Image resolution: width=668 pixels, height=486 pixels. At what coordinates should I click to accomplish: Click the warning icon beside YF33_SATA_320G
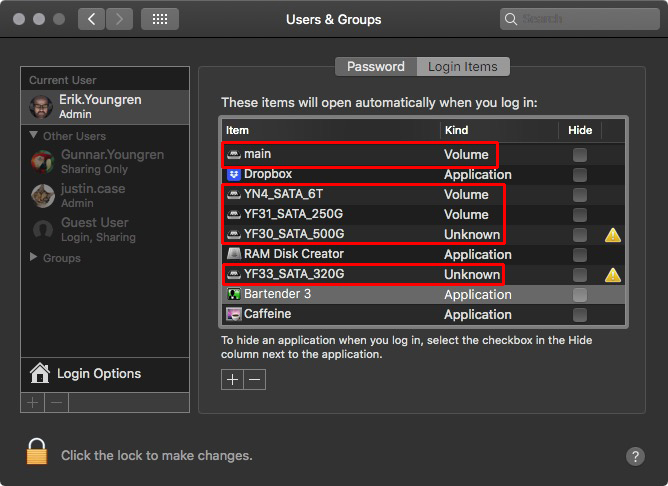[x=613, y=275]
